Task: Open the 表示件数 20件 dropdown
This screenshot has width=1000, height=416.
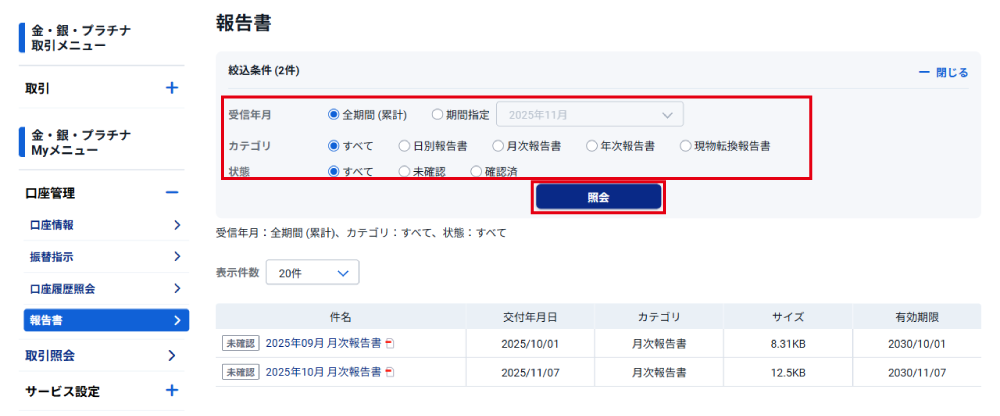Action: coord(312,272)
